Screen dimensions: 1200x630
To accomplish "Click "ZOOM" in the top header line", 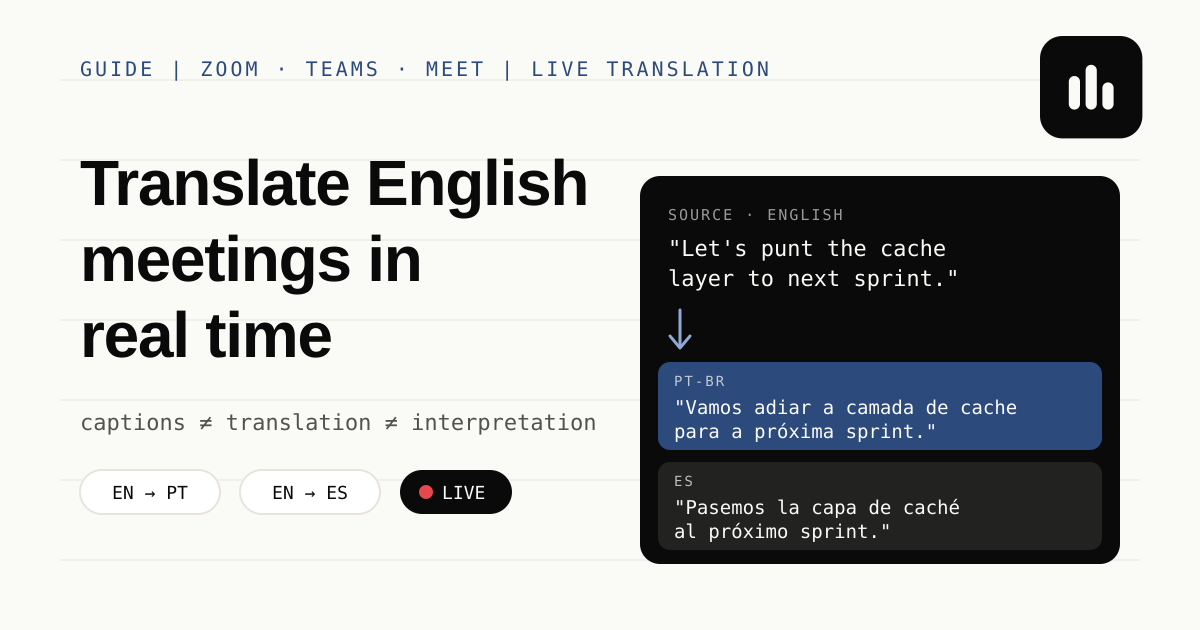I will point(230,69).
